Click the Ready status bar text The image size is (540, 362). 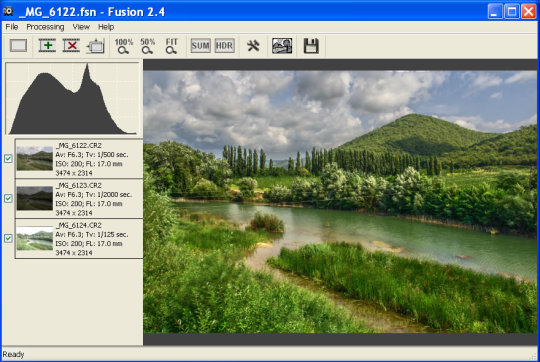click(x=13, y=354)
